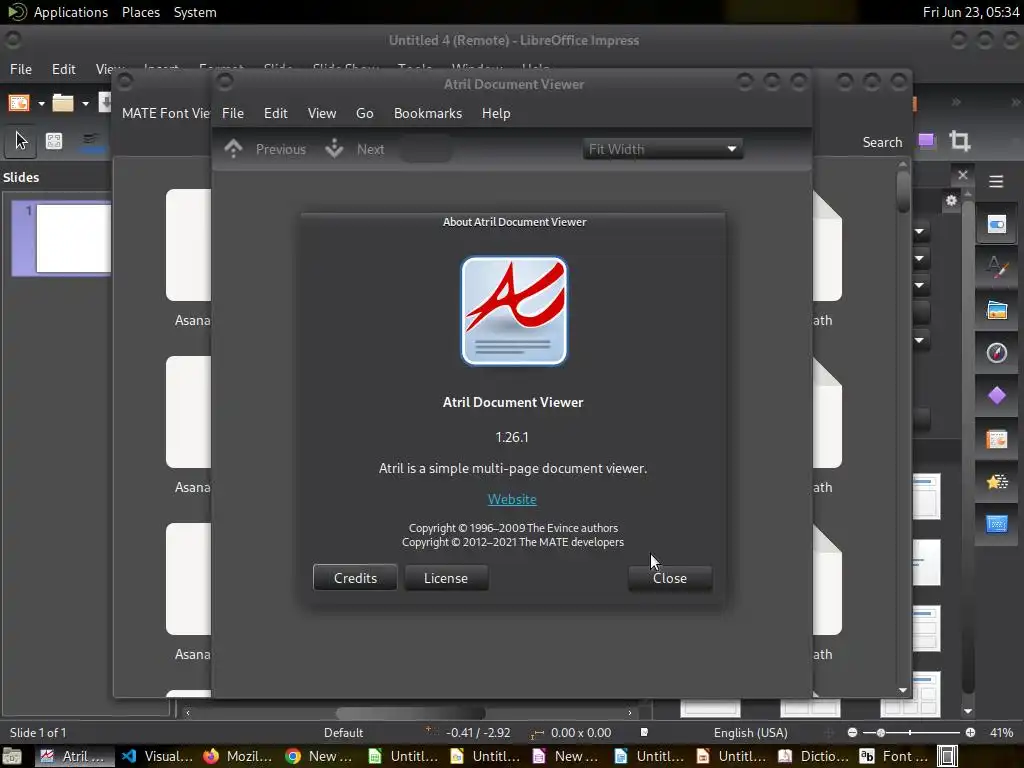The image size is (1024, 768).
Task: Open the Atril Website link
Action: click(512, 499)
